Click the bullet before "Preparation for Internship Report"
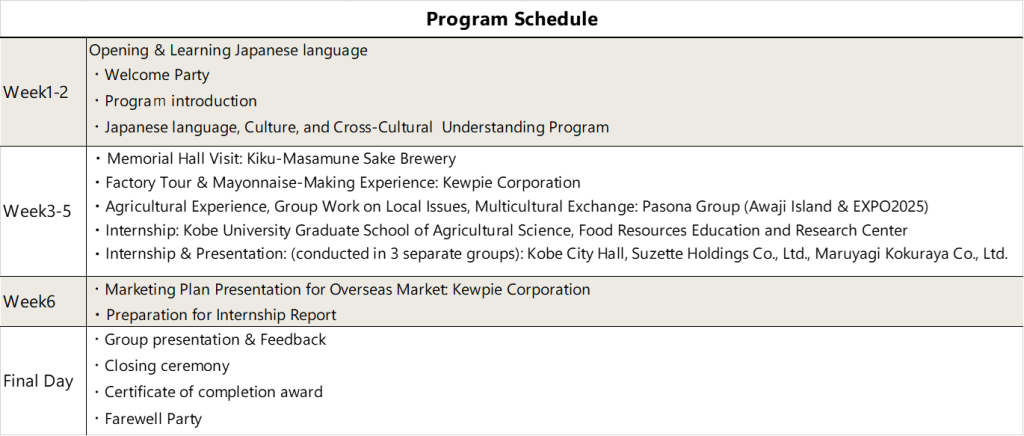Image resolution: width=1024 pixels, height=436 pixels. [x=97, y=315]
